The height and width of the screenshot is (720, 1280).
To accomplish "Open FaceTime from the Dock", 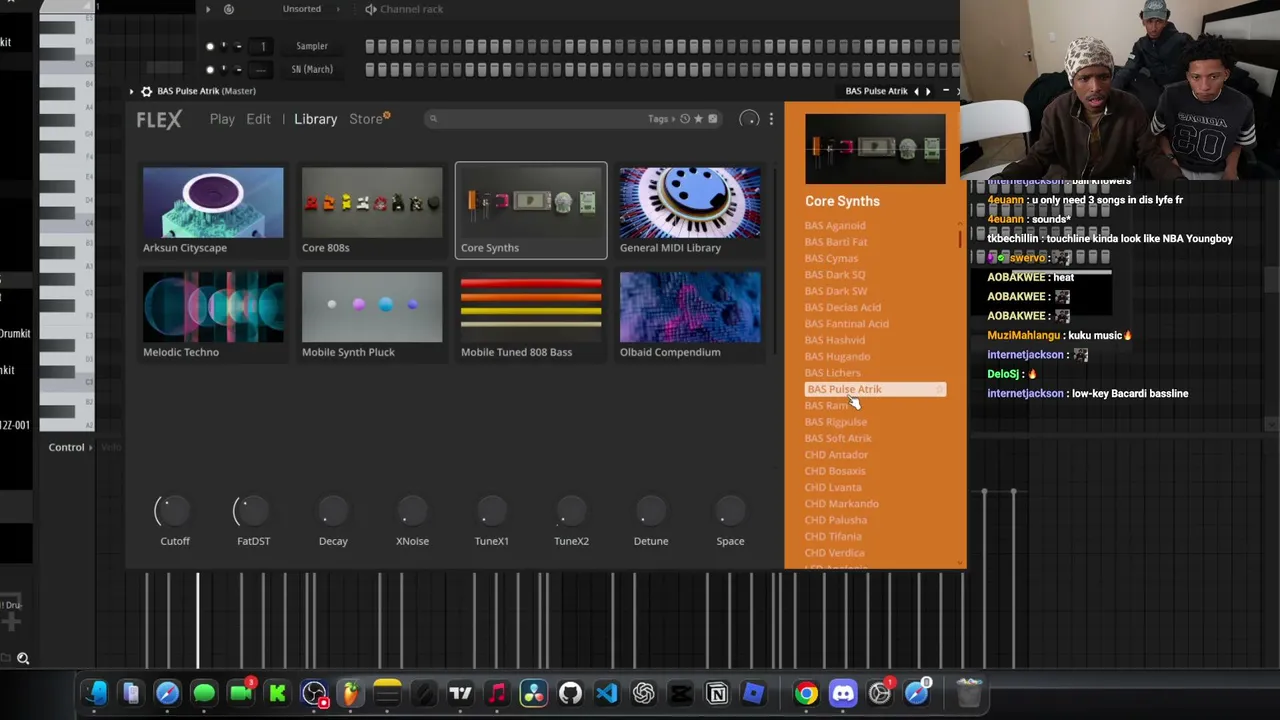I will click(x=241, y=693).
